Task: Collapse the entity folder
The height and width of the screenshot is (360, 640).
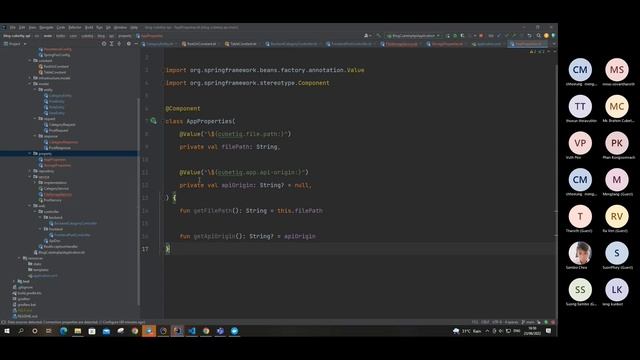Action: [x=35, y=90]
